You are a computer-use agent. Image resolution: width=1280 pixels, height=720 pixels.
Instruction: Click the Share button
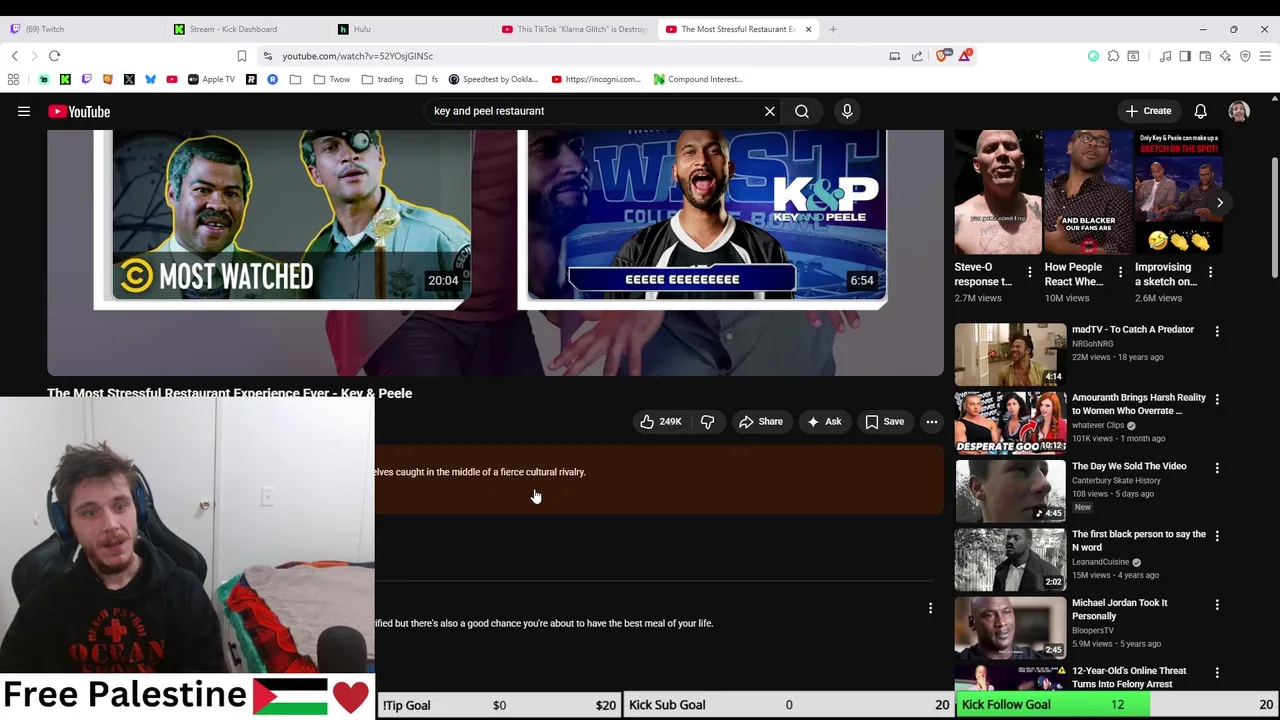pos(761,421)
